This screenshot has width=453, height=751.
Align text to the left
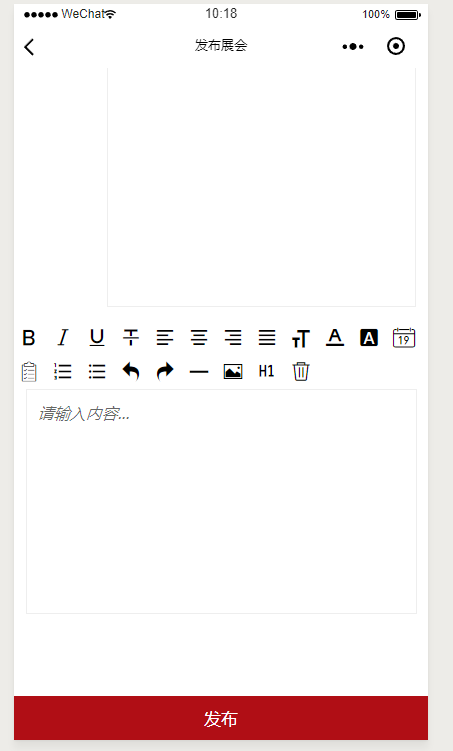pyautogui.click(x=165, y=338)
